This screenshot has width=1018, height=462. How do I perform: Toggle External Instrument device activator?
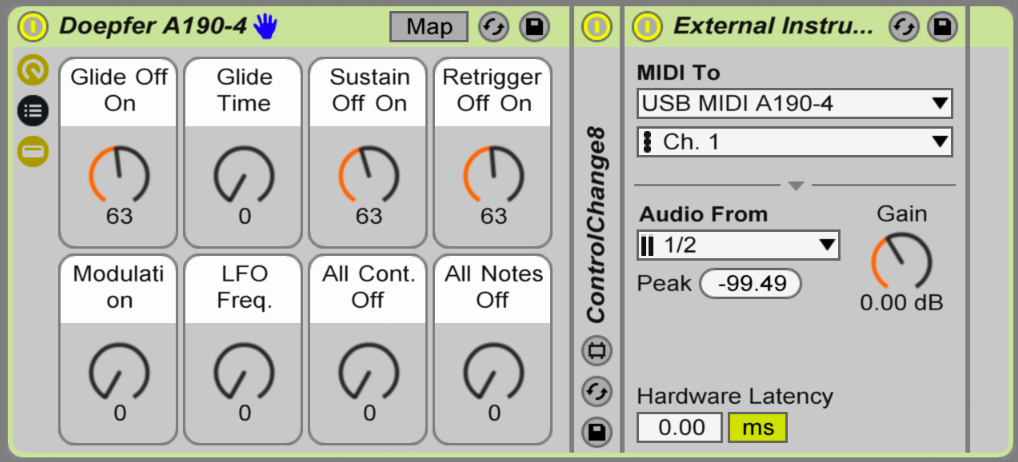click(x=647, y=27)
